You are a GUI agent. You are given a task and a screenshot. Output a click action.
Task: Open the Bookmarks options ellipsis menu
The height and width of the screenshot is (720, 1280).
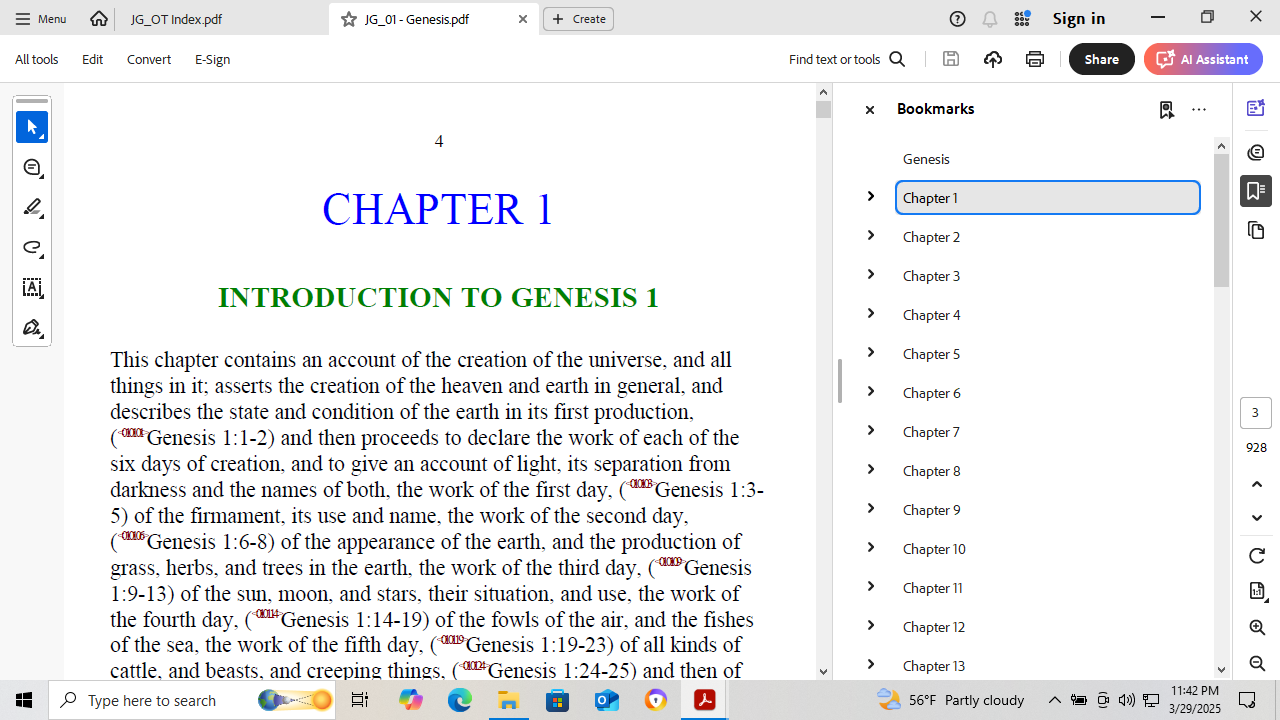1199,110
